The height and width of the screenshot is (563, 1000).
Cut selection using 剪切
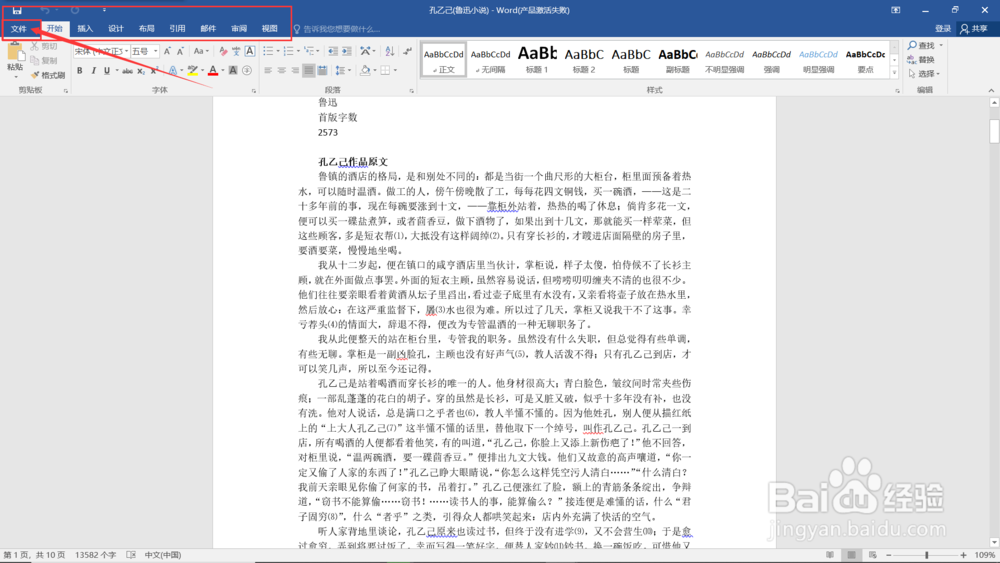point(44,47)
